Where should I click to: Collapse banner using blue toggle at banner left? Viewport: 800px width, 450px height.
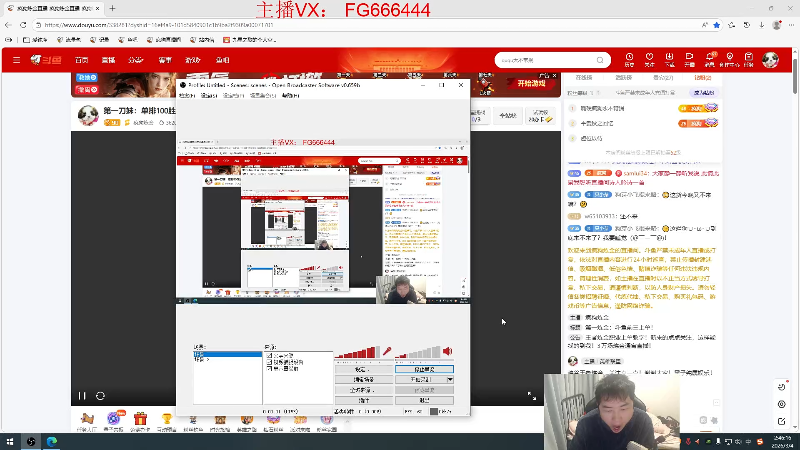[87, 78]
